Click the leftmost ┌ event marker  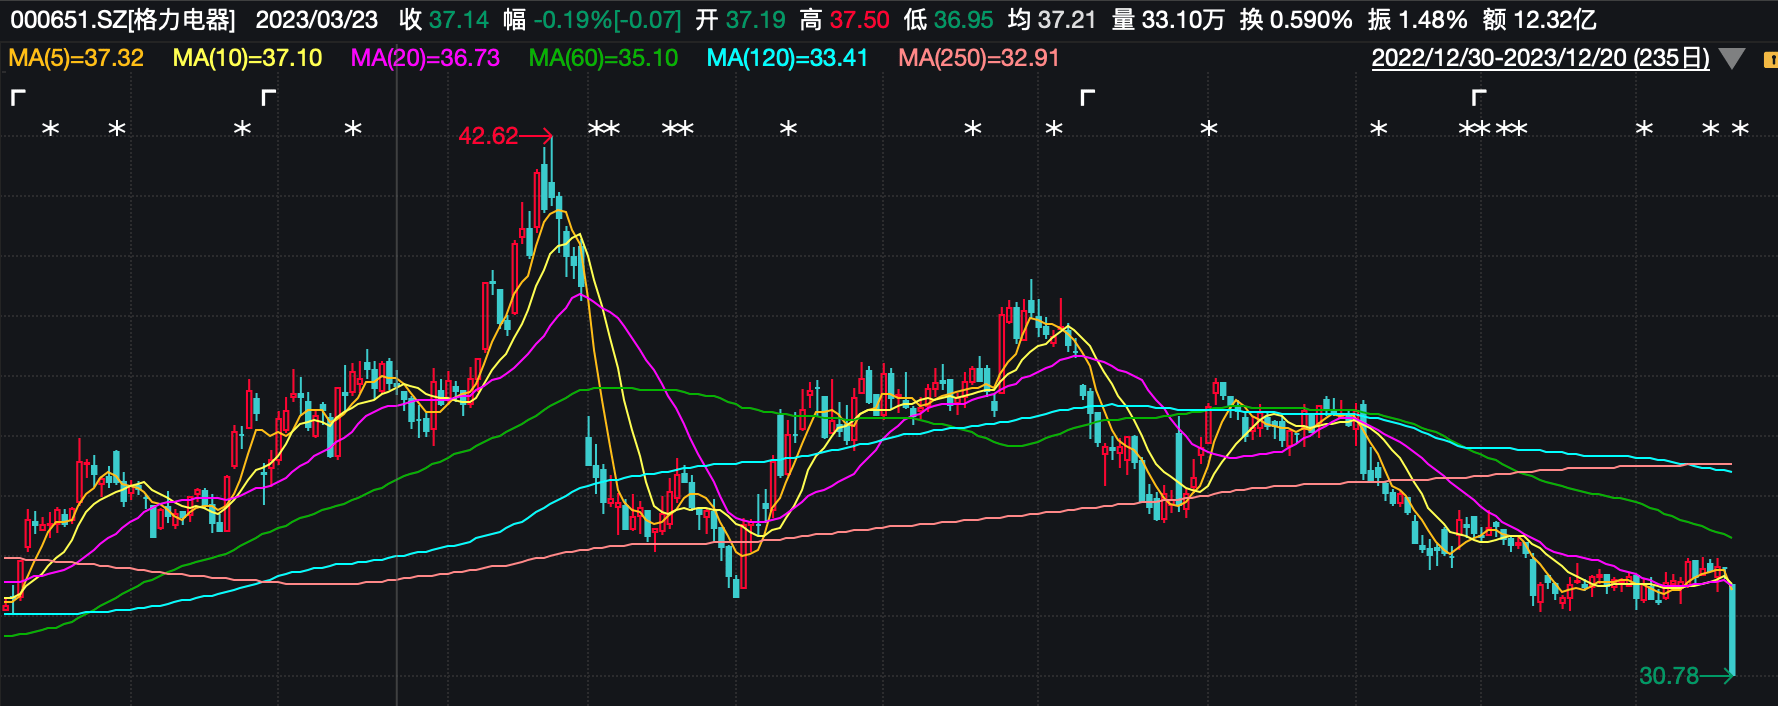[x=18, y=98]
